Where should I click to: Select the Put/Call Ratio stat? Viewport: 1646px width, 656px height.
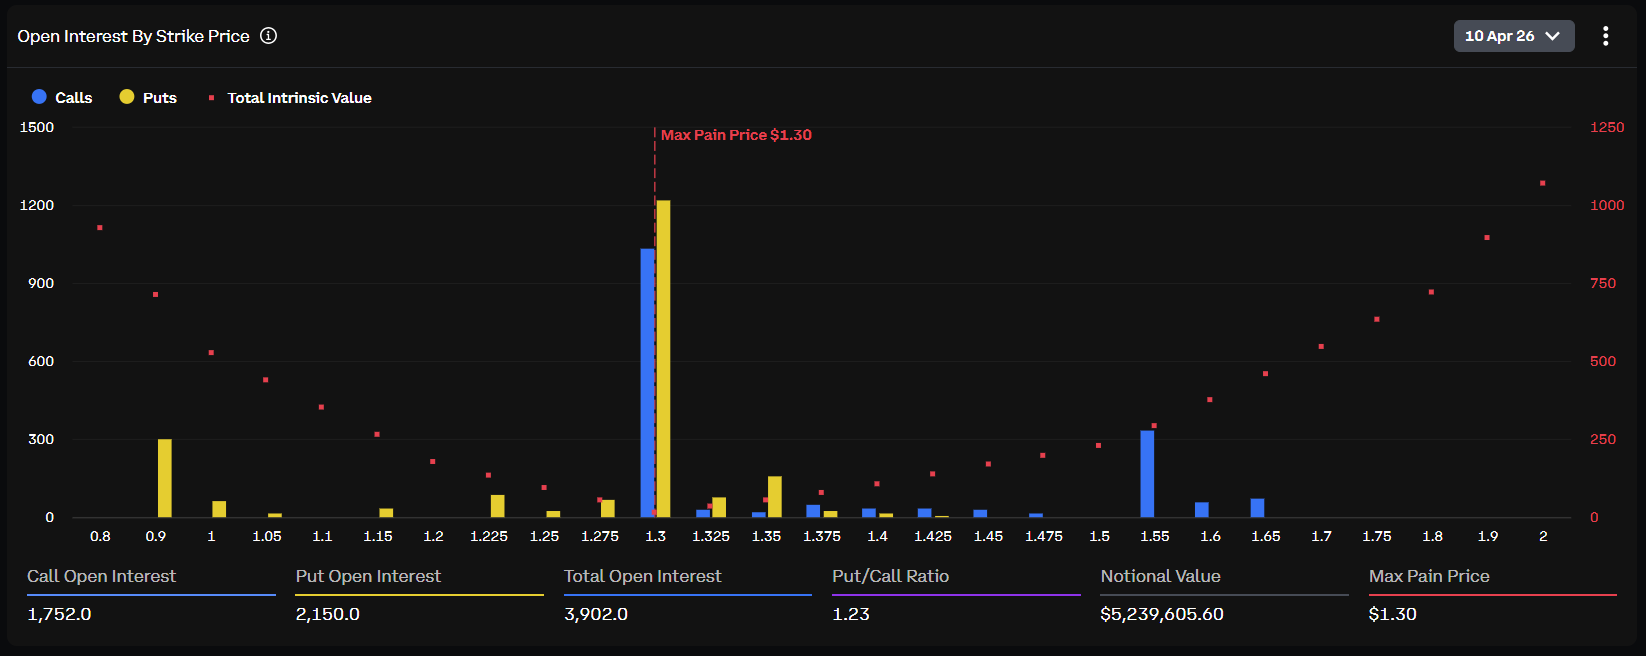pos(890,576)
